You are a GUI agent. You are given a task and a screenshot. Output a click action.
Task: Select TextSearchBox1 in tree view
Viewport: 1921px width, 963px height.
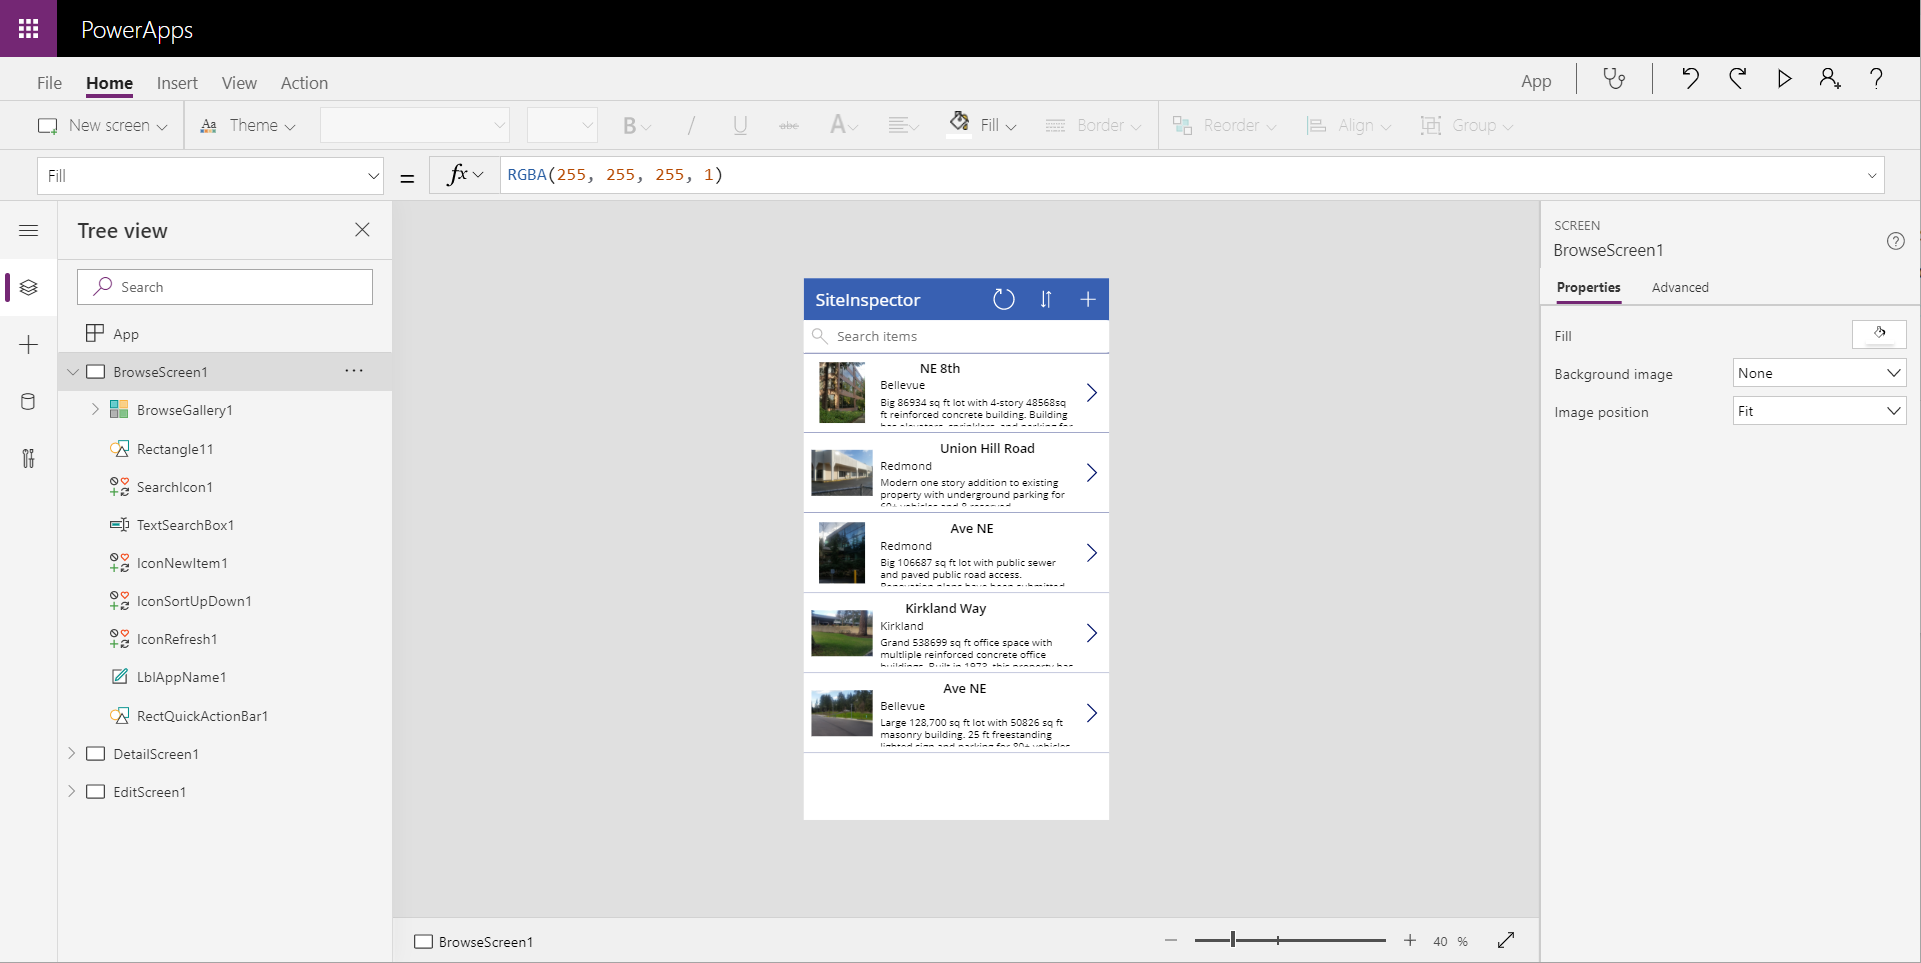click(x=185, y=525)
